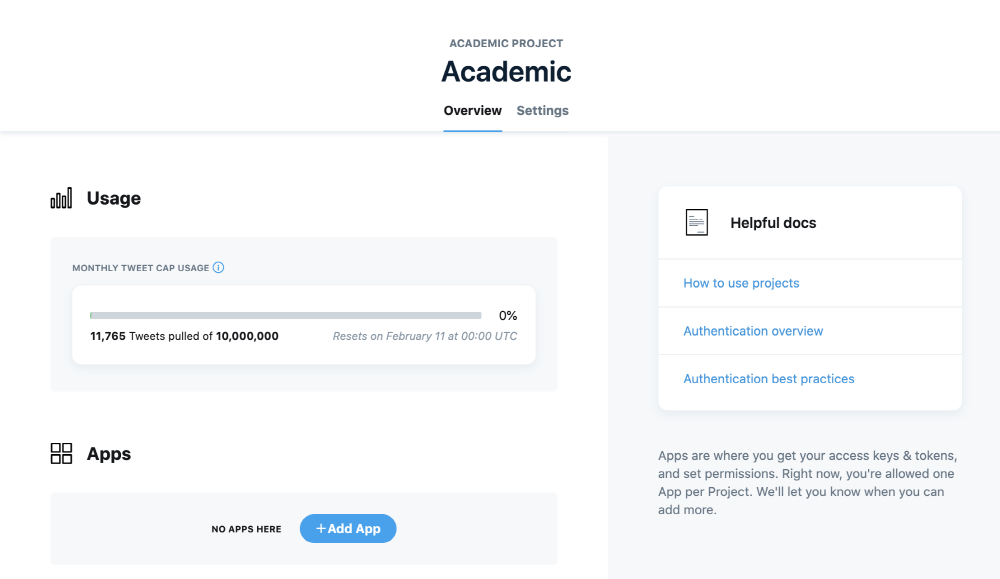Click the Apps section heading
Screen dimensions: 1000x579
point(109,454)
